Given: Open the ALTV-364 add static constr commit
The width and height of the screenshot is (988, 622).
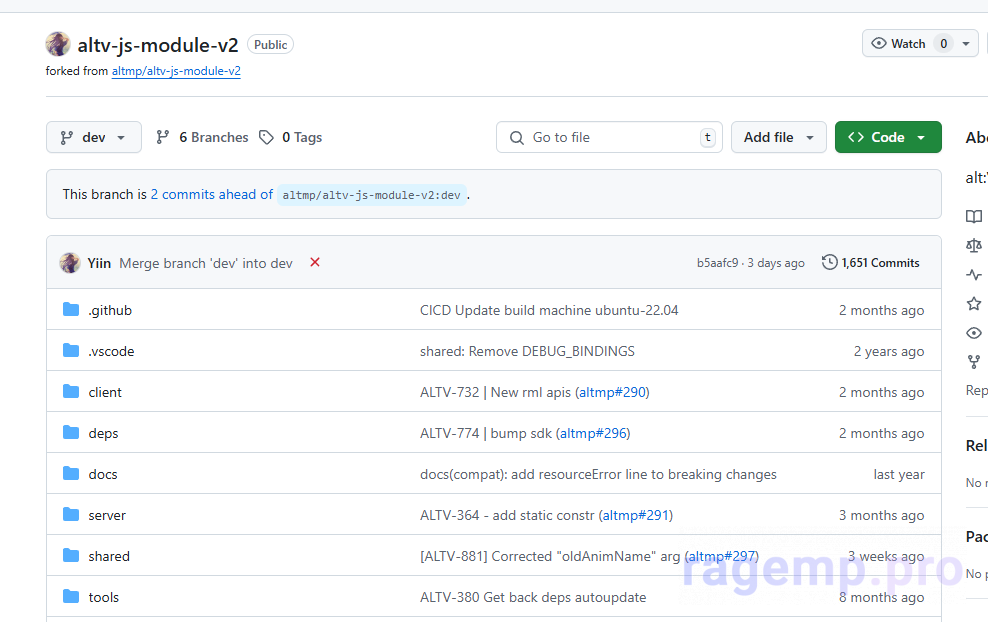Looking at the screenshot, I should click(507, 515).
